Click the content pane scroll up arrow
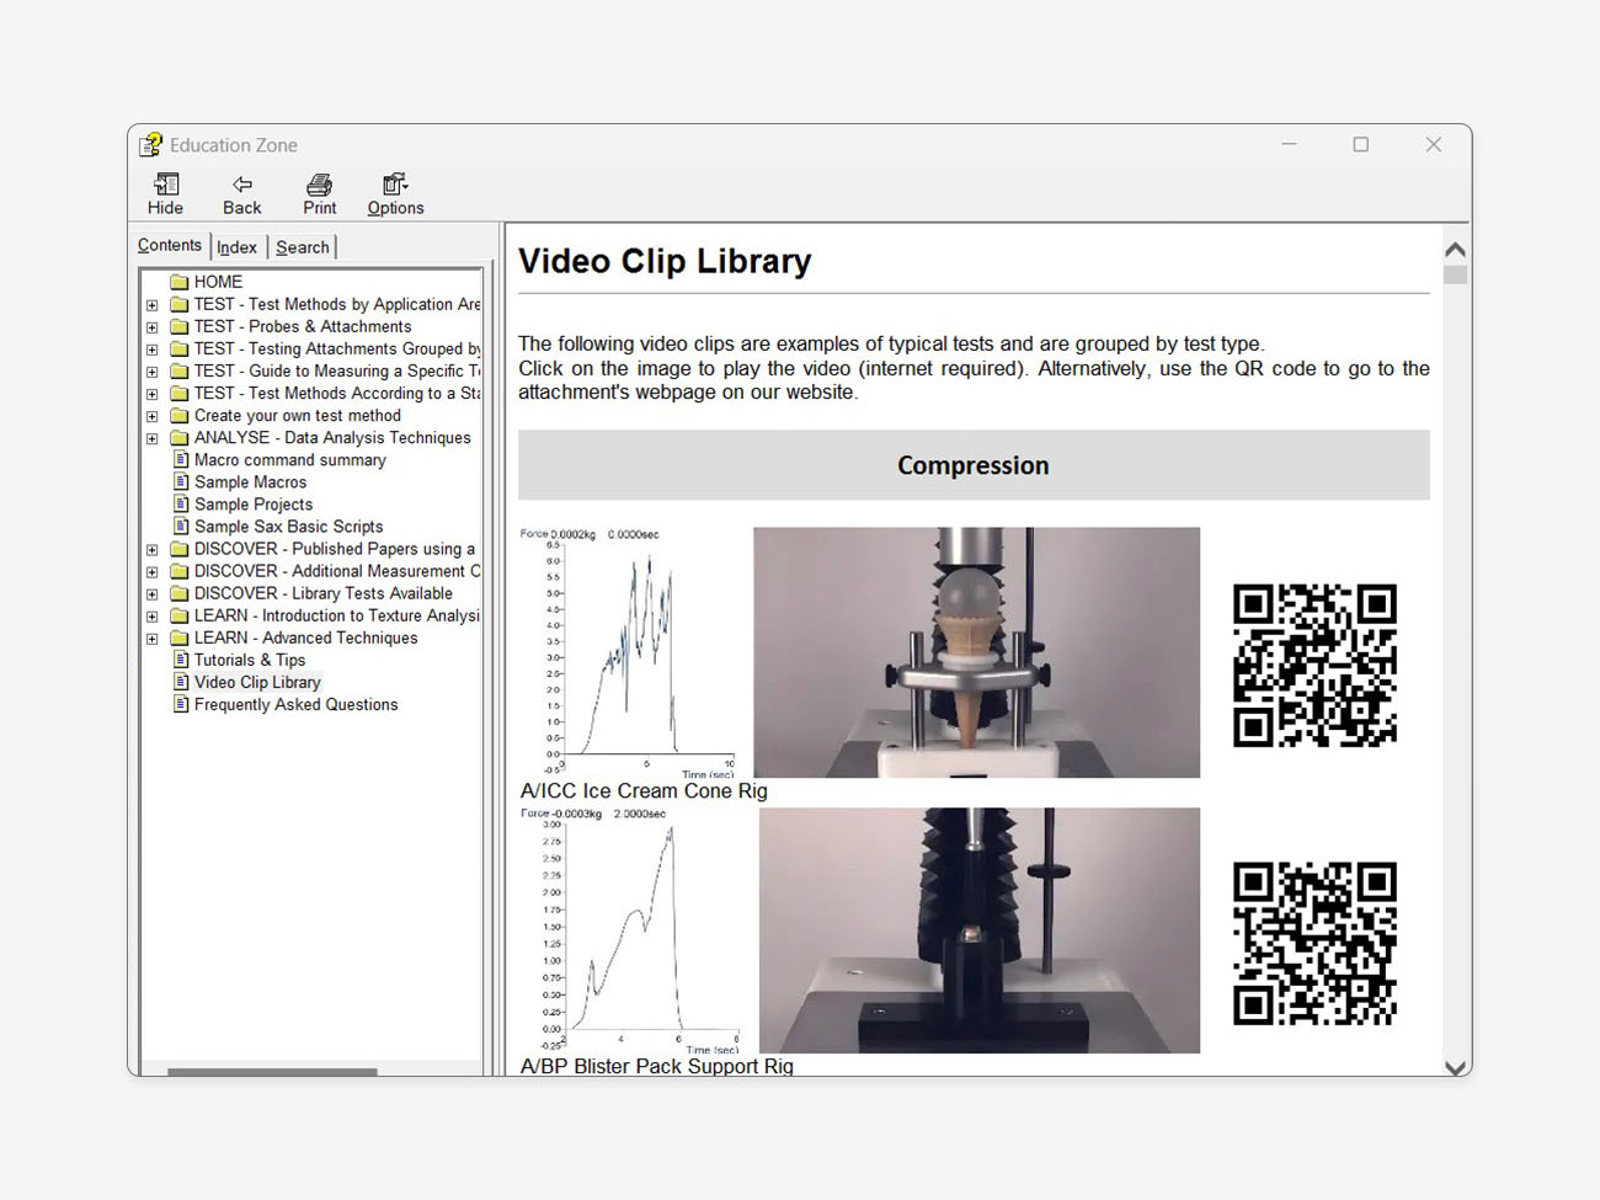The image size is (1600, 1200). coord(1455,249)
